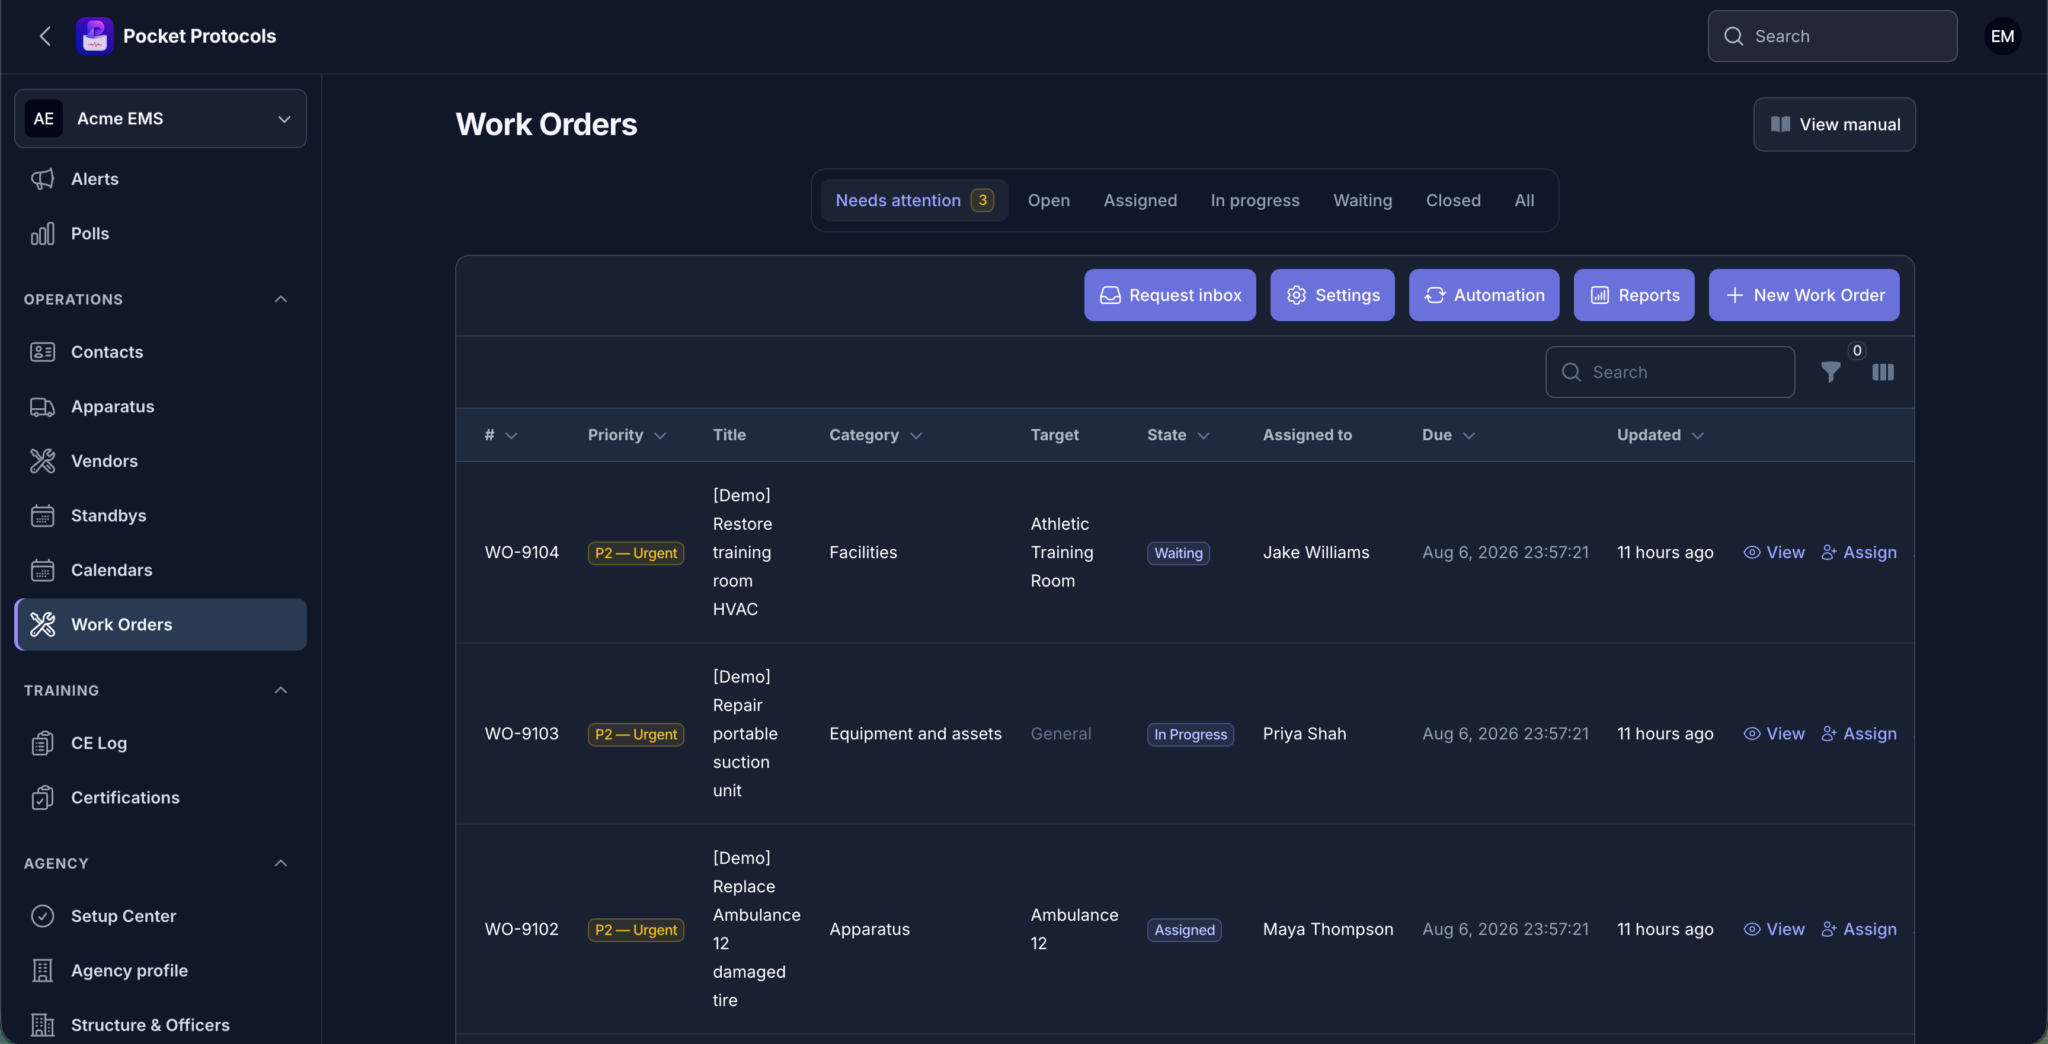
Task: Switch to the Assigned tab
Action: pos(1140,201)
